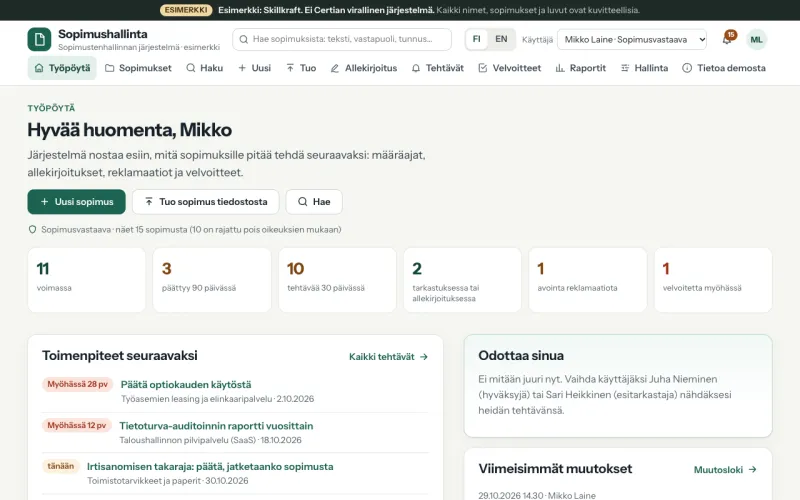Image resolution: width=800 pixels, height=500 pixels.
Task: Click text Työasemien leasing ja elinkaaripalvelu
Action: (196, 399)
